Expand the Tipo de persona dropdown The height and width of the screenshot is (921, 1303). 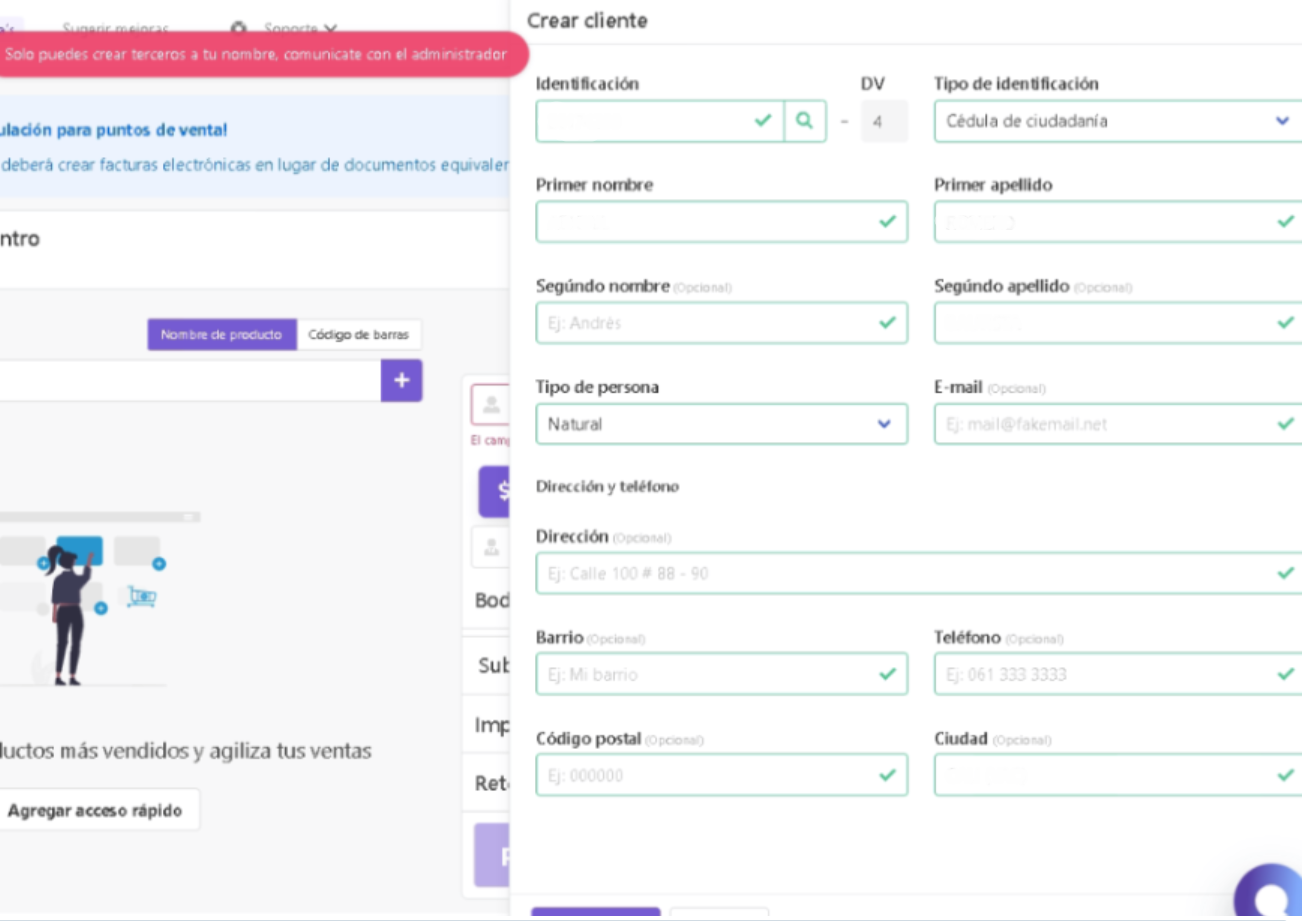pyautogui.click(x=721, y=424)
